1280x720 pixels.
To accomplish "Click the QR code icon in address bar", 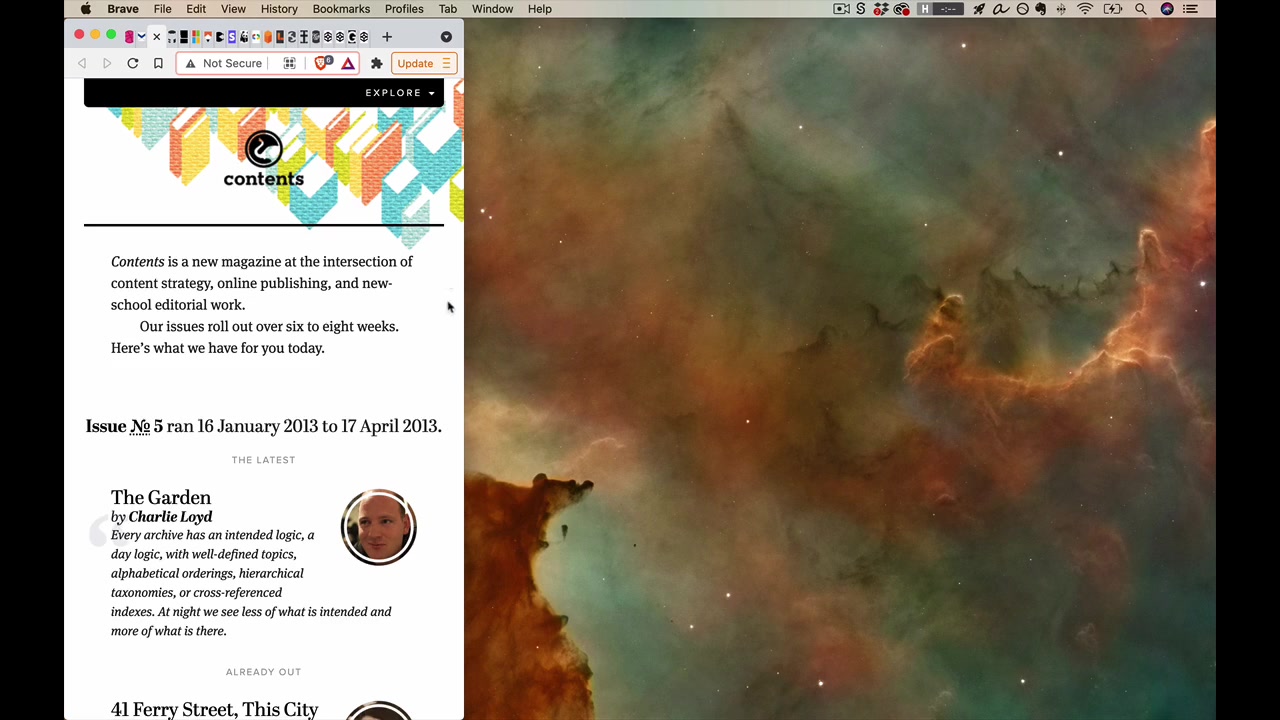I will click(x=289, y=63).
